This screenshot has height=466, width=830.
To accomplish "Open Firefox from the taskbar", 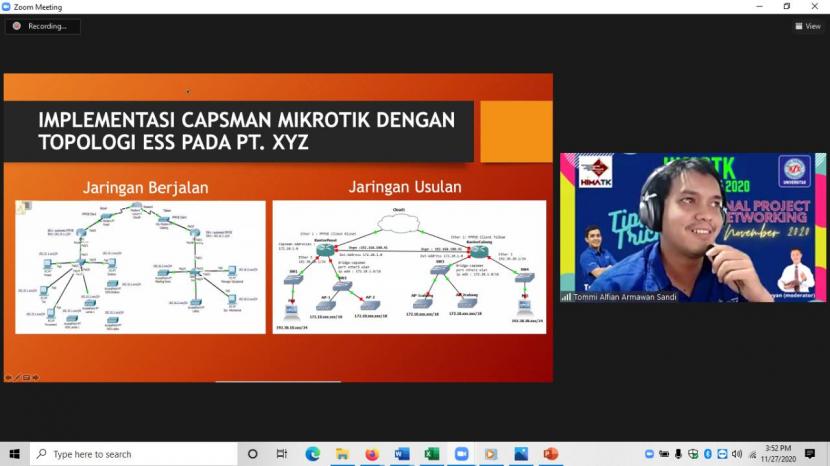I will tap(372, 454).
